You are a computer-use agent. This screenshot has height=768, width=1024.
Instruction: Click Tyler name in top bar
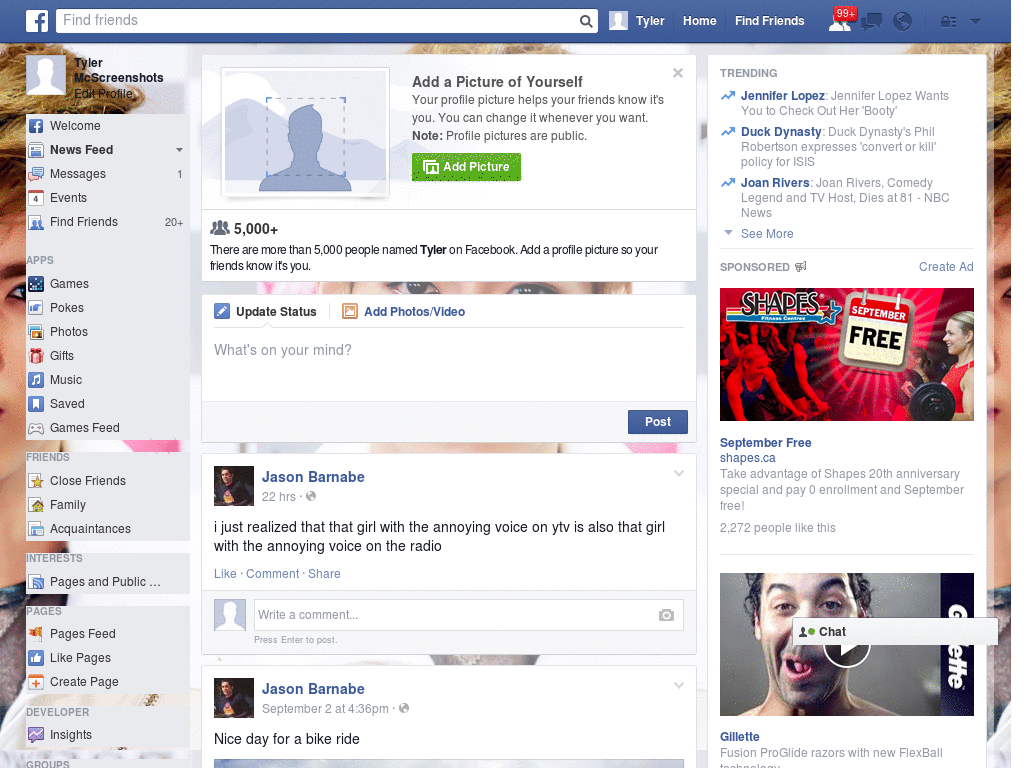[650, 21]
